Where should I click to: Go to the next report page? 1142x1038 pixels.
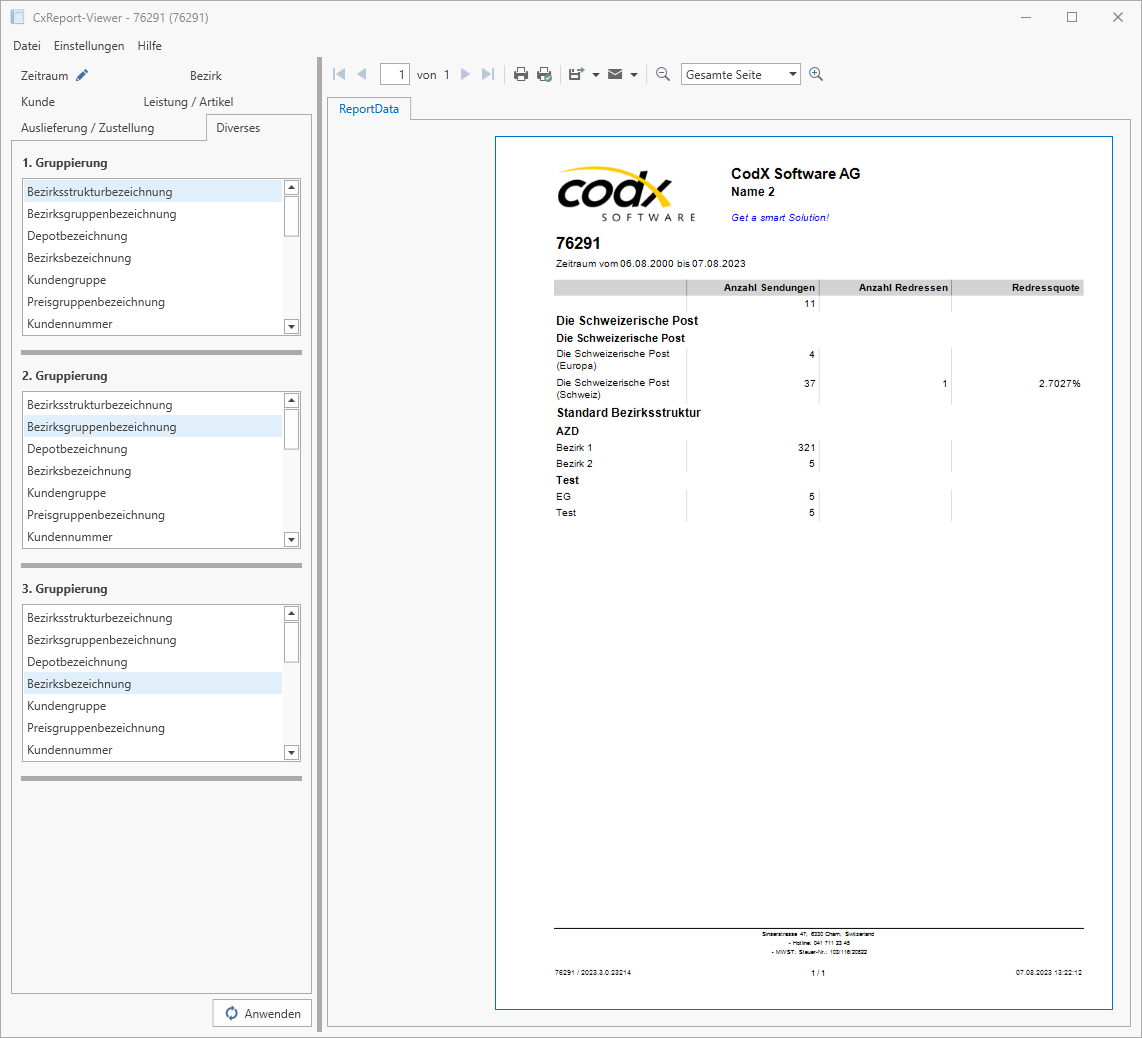465,74
